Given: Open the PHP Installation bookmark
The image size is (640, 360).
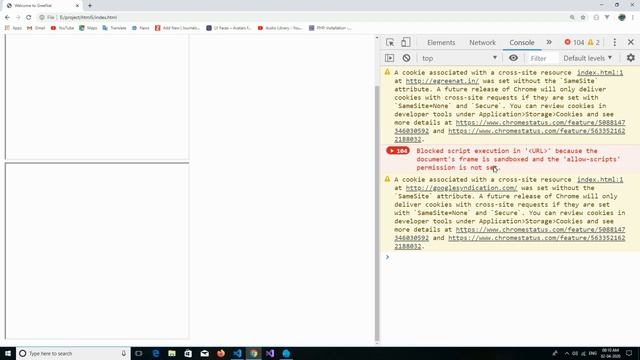Looking at the screenshot, I should pos(330,28).
